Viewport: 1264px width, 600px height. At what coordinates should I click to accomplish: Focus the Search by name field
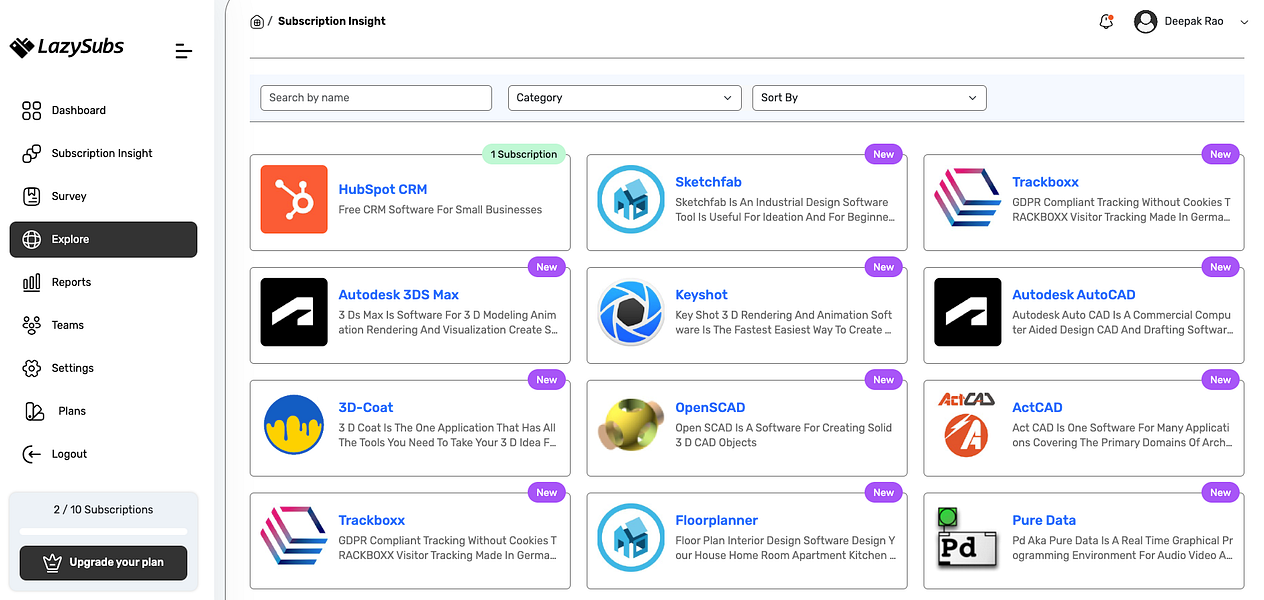point(376,98)
